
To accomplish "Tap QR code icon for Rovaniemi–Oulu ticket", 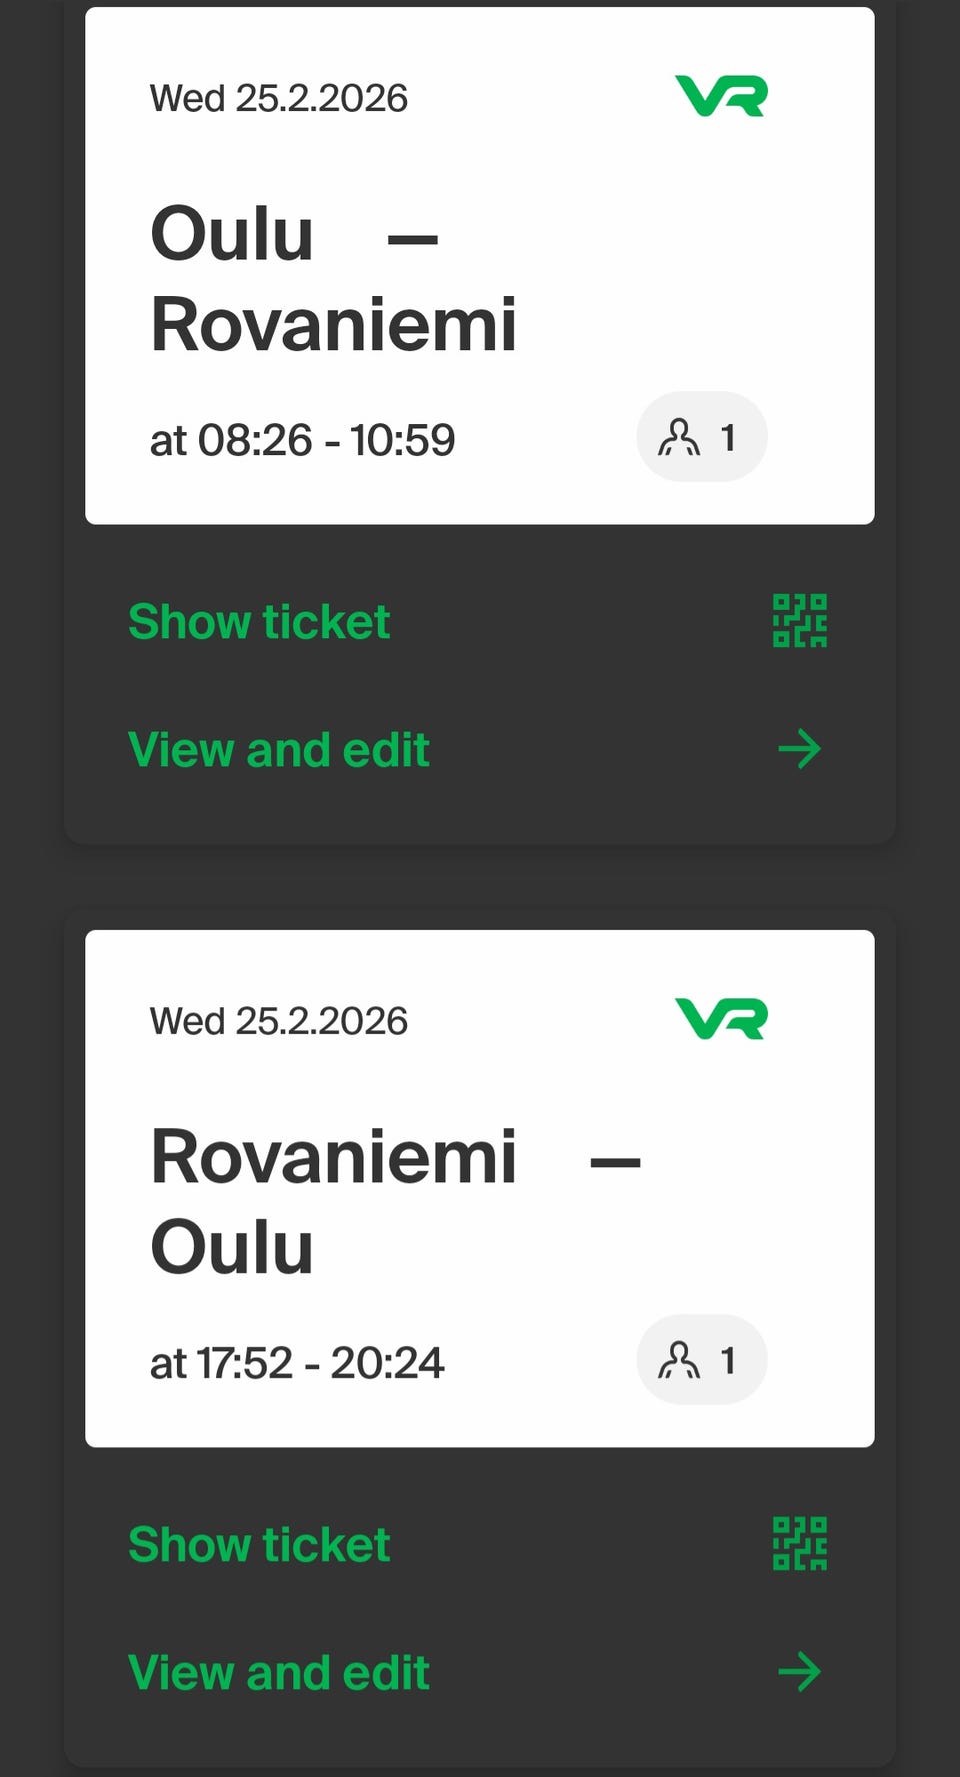I will 799,1544.
